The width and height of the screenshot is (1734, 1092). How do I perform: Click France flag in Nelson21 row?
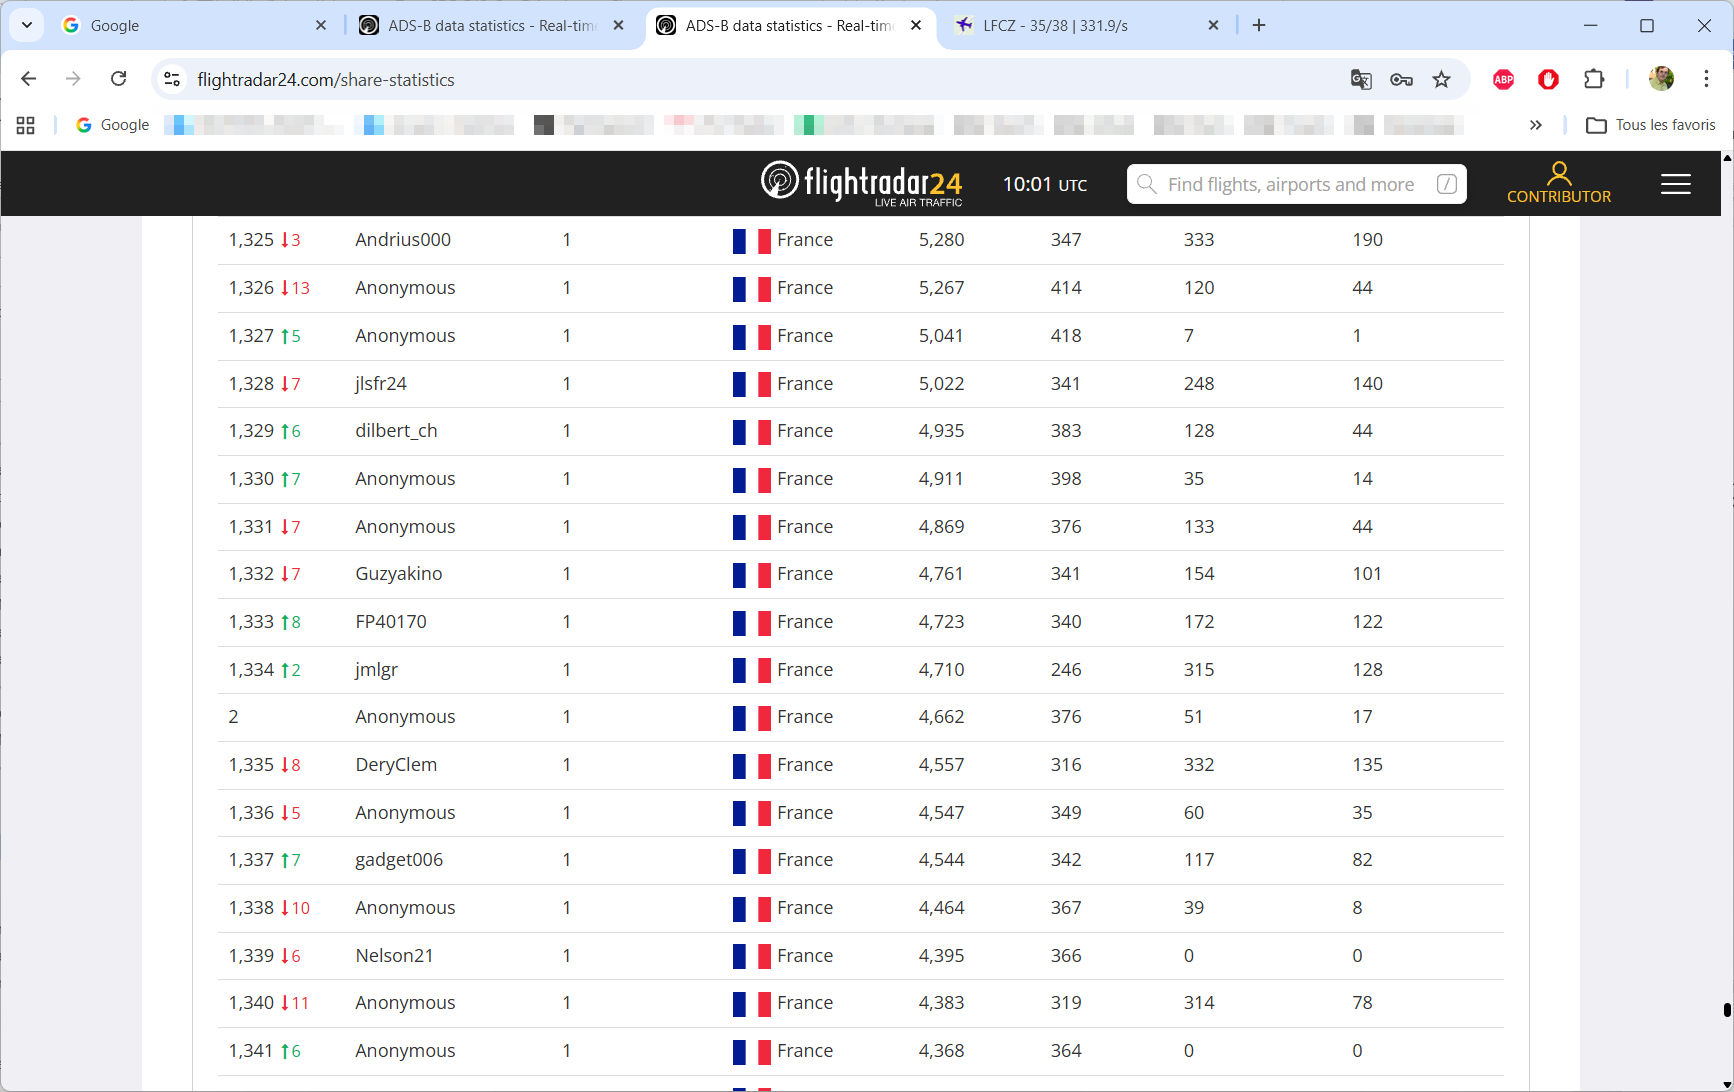(751, 957)
